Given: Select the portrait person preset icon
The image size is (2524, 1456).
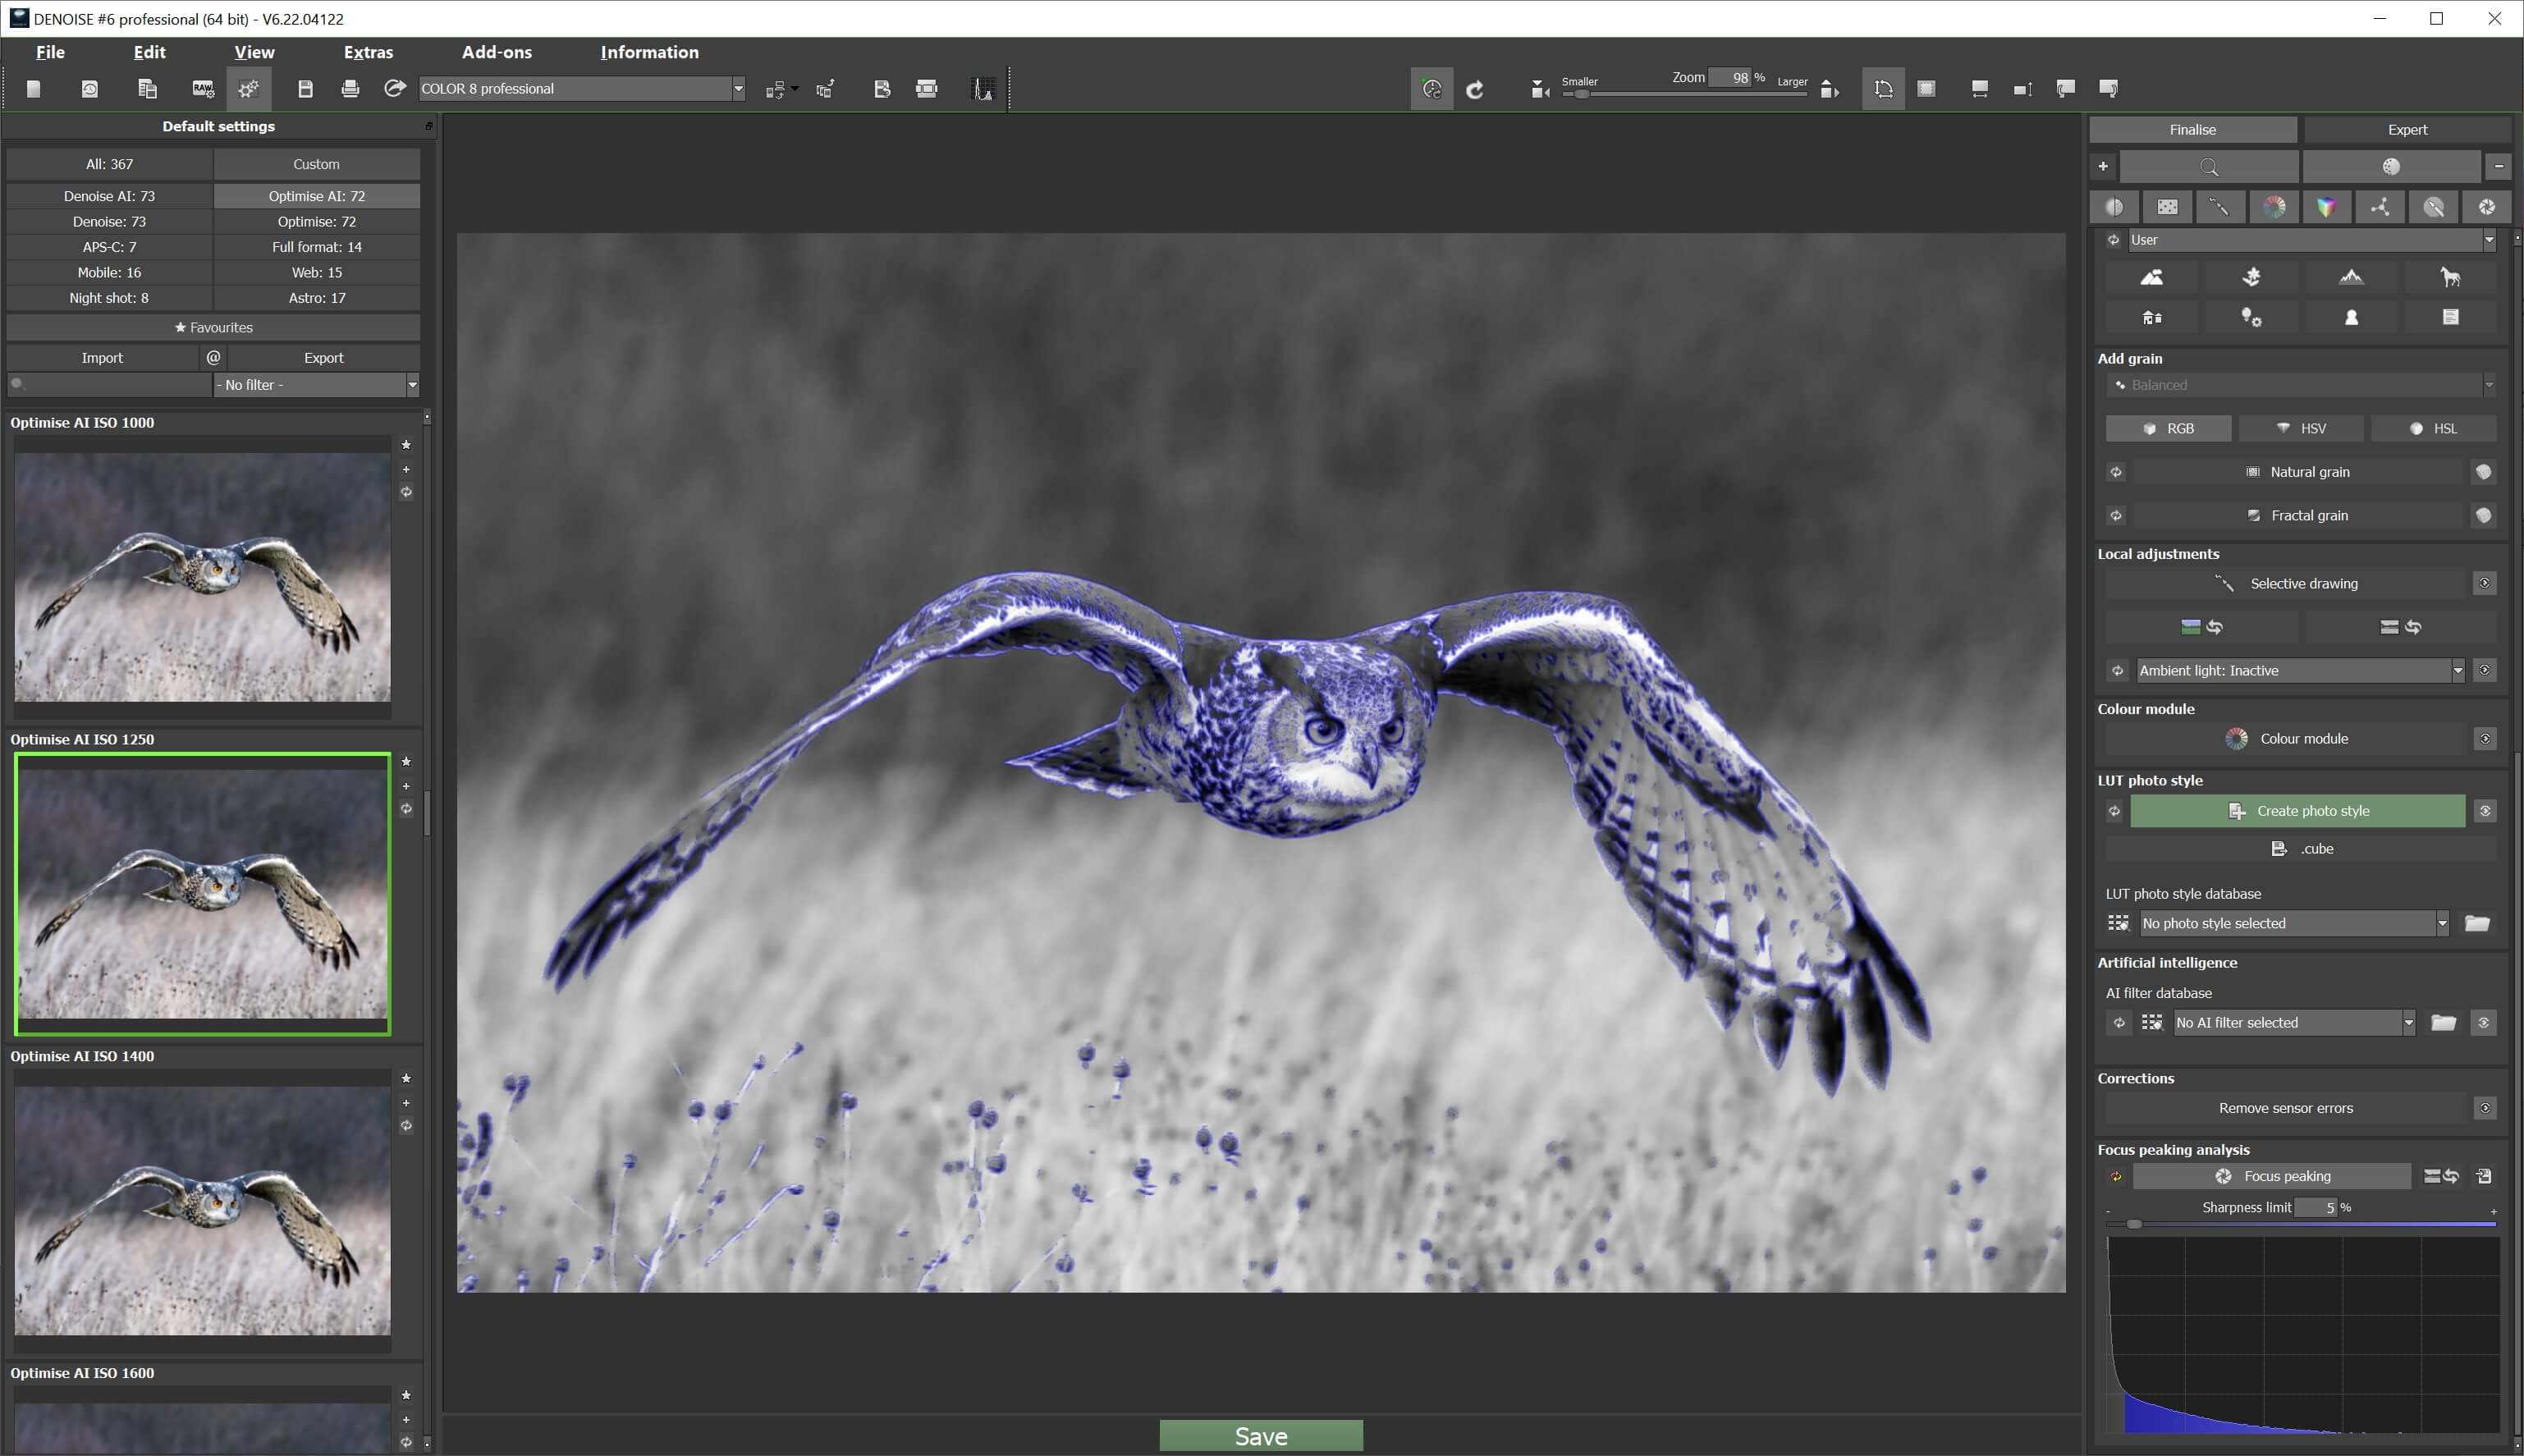Looking at the screenshot, I should pos(2351,317).
